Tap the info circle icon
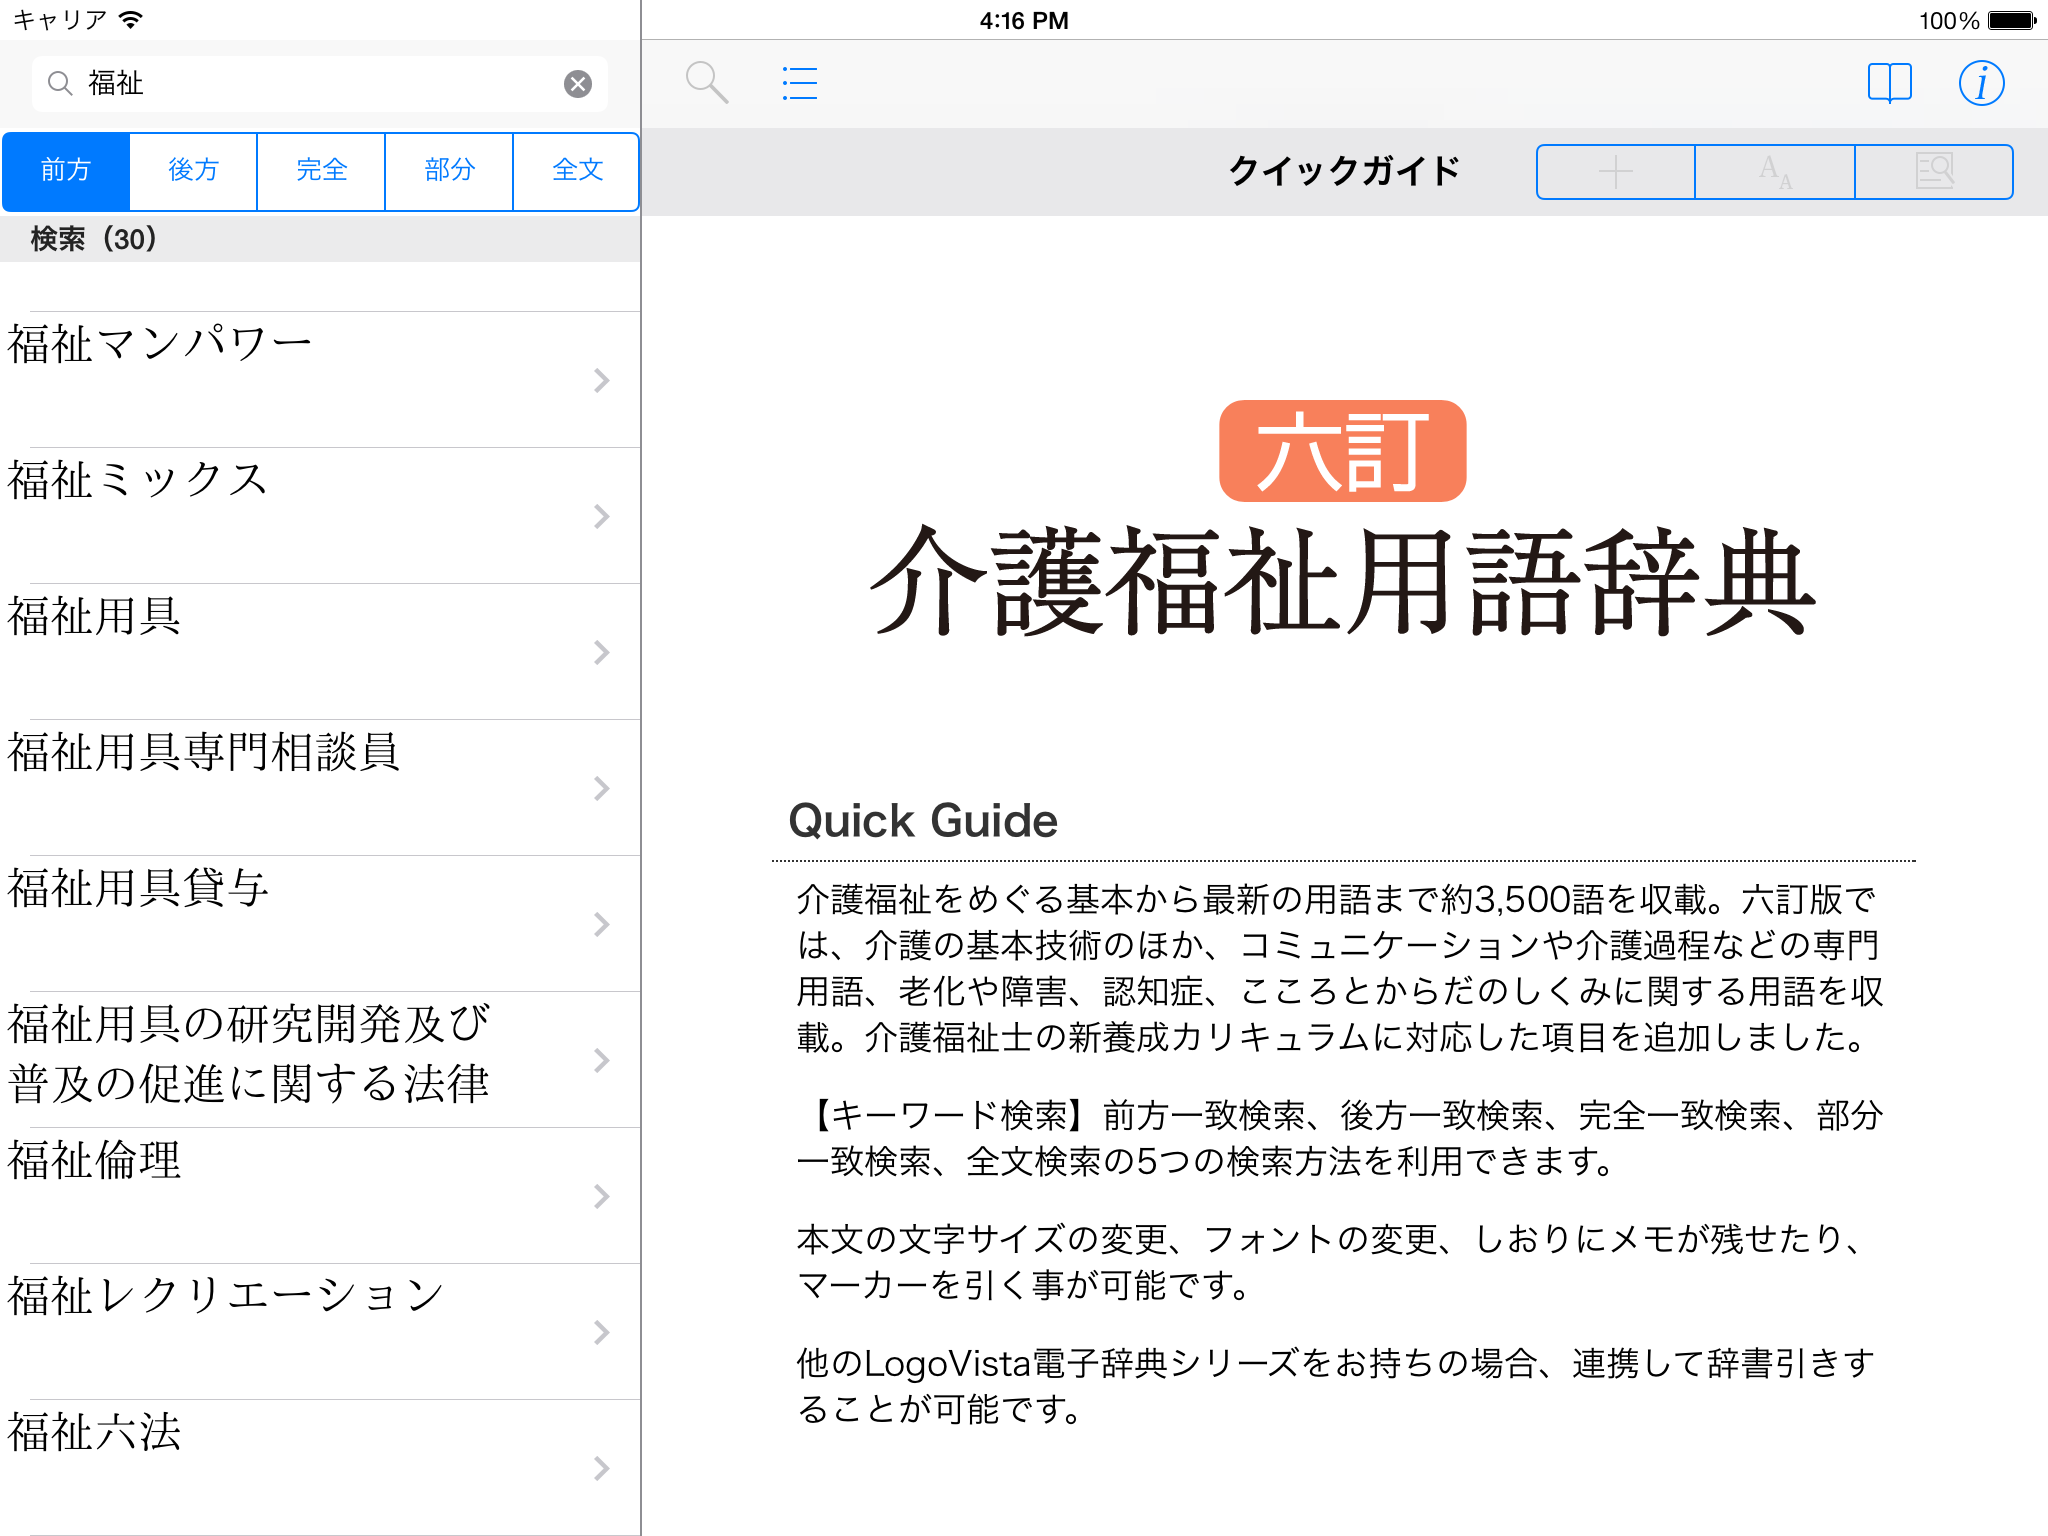This screenshot has height=1536, width=2048. click(1981, 83)
